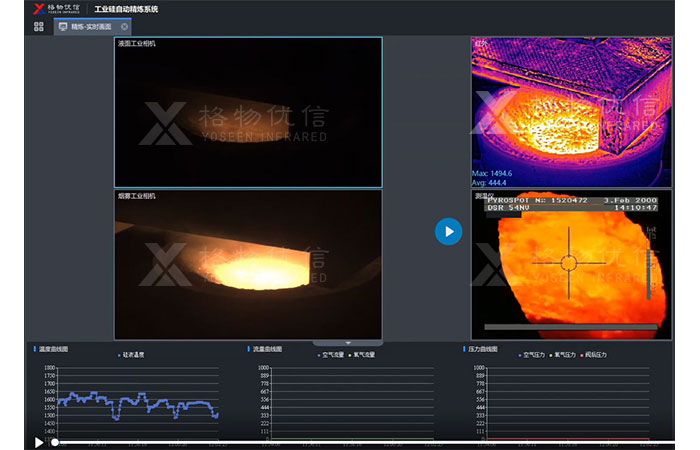Click the 流量曲线图 chart title
Viewport: 700px width, 450px height.
tap(267, 349)
